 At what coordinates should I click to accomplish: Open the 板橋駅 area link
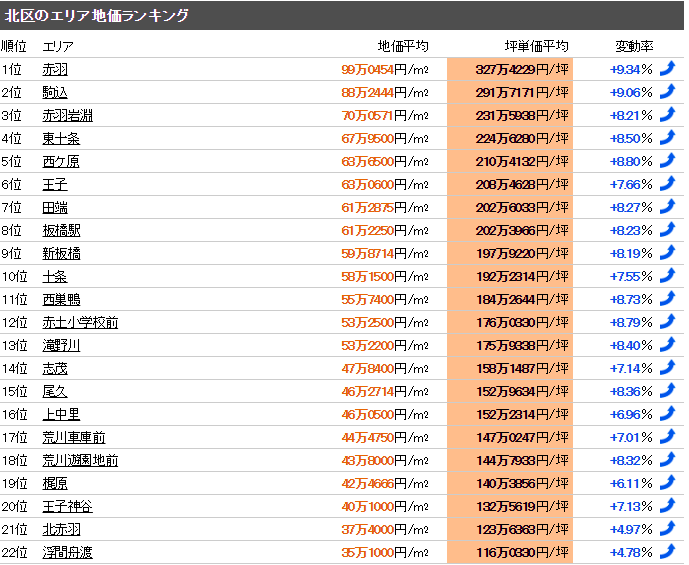[x=61, y=231]
